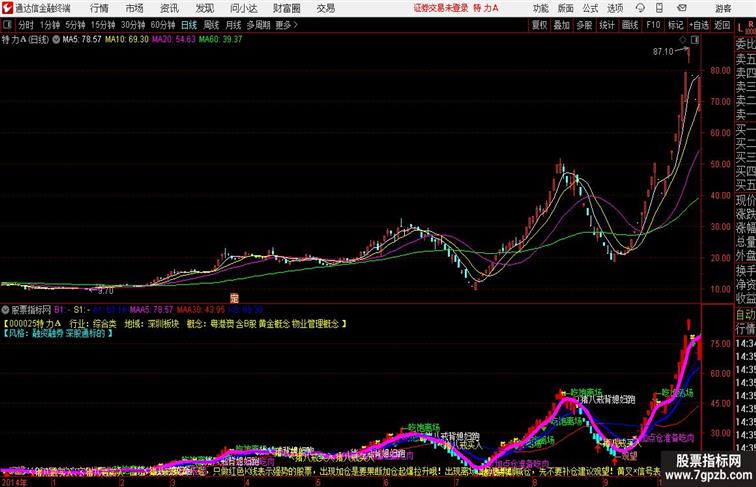Expand the 更多 periods dropdown
756x487 pixels.
point(286,25)
